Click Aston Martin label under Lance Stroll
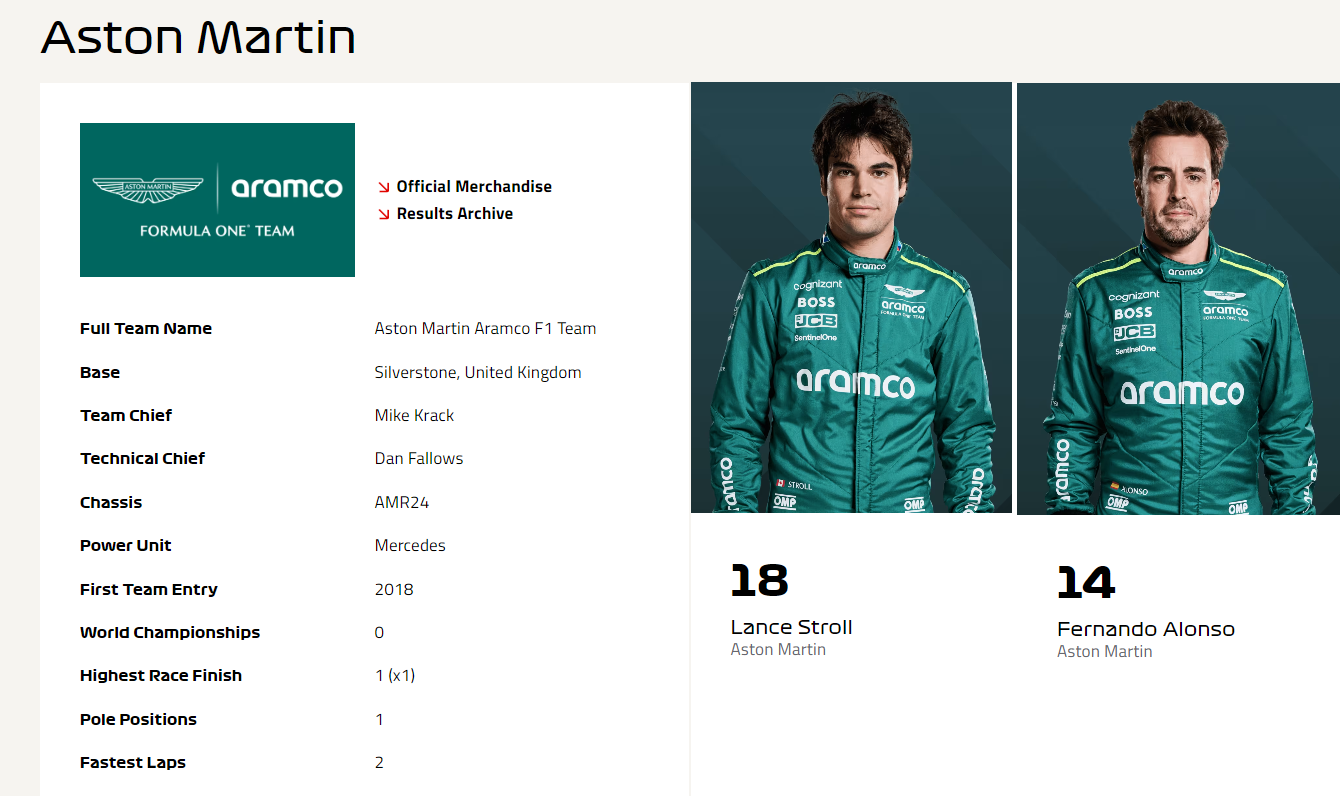This screenshot has width=1340, height=796. (x=778, y=650)
